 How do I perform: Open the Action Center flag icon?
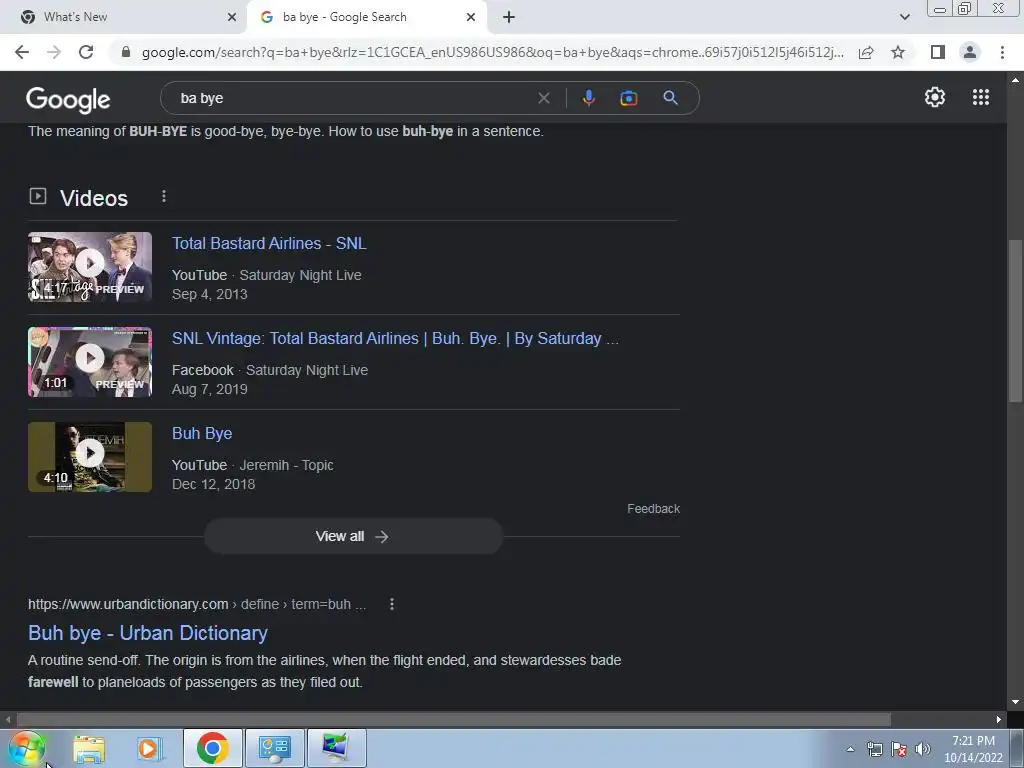pyautogui.click(x=899, y=749)
